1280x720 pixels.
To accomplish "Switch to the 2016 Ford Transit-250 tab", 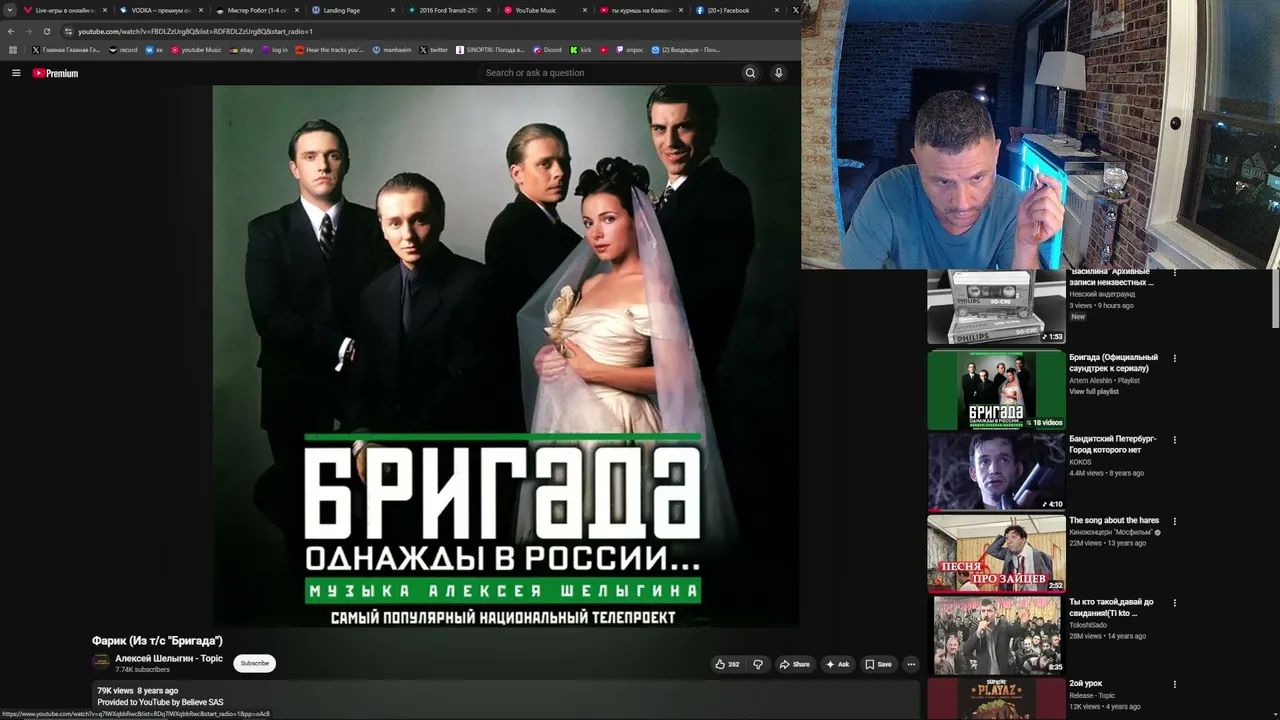I will coord(448,10).
